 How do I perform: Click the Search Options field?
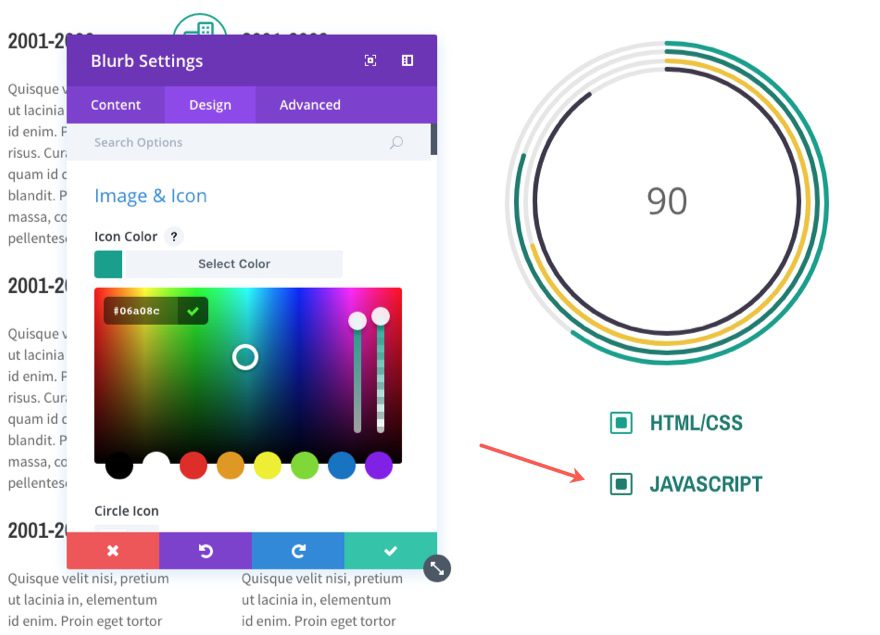point(249,143)
